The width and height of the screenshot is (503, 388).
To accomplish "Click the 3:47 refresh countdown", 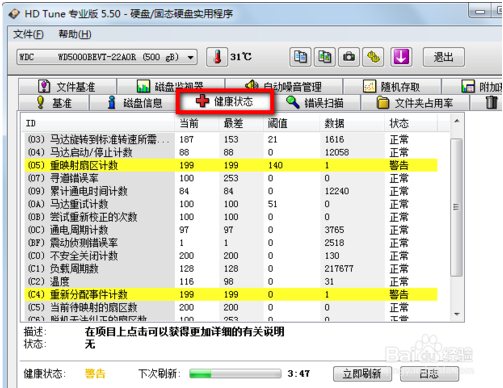I will tap(299, 374).
